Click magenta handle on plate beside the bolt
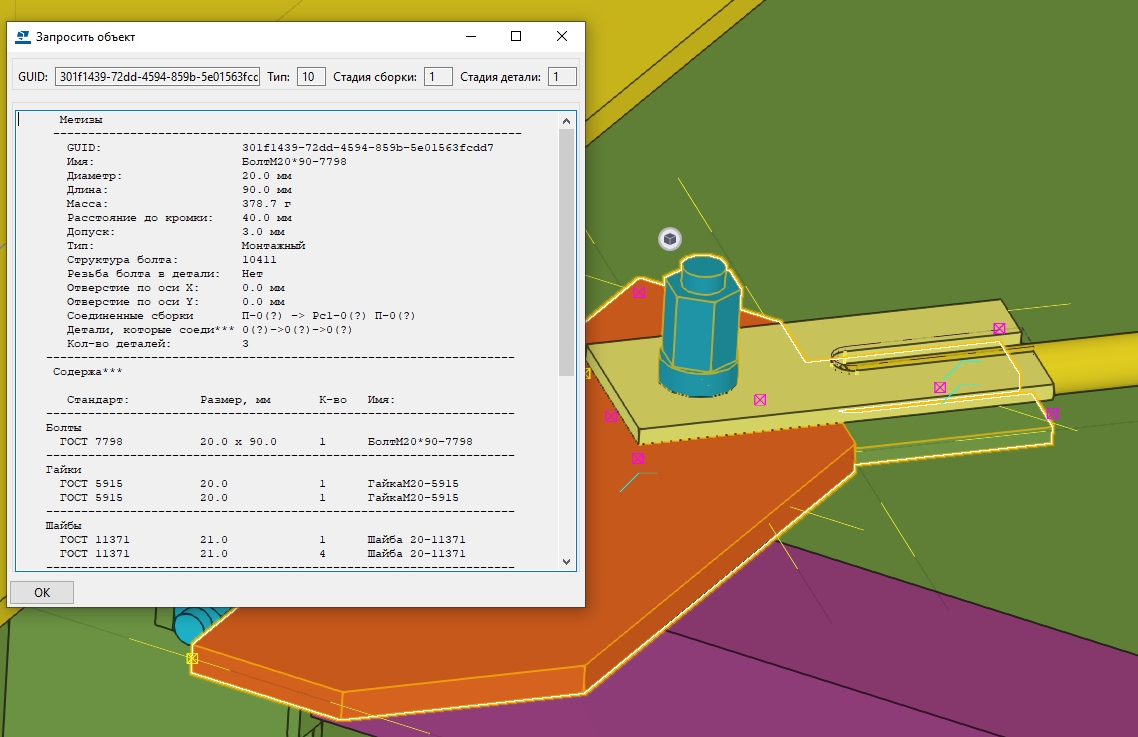The height and width of the screenshot is (737, 1138). pos(760,400)
